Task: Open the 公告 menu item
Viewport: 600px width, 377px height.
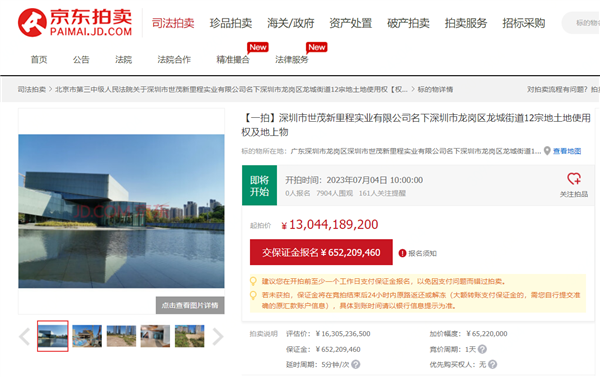Action: [x=81, y=59]
